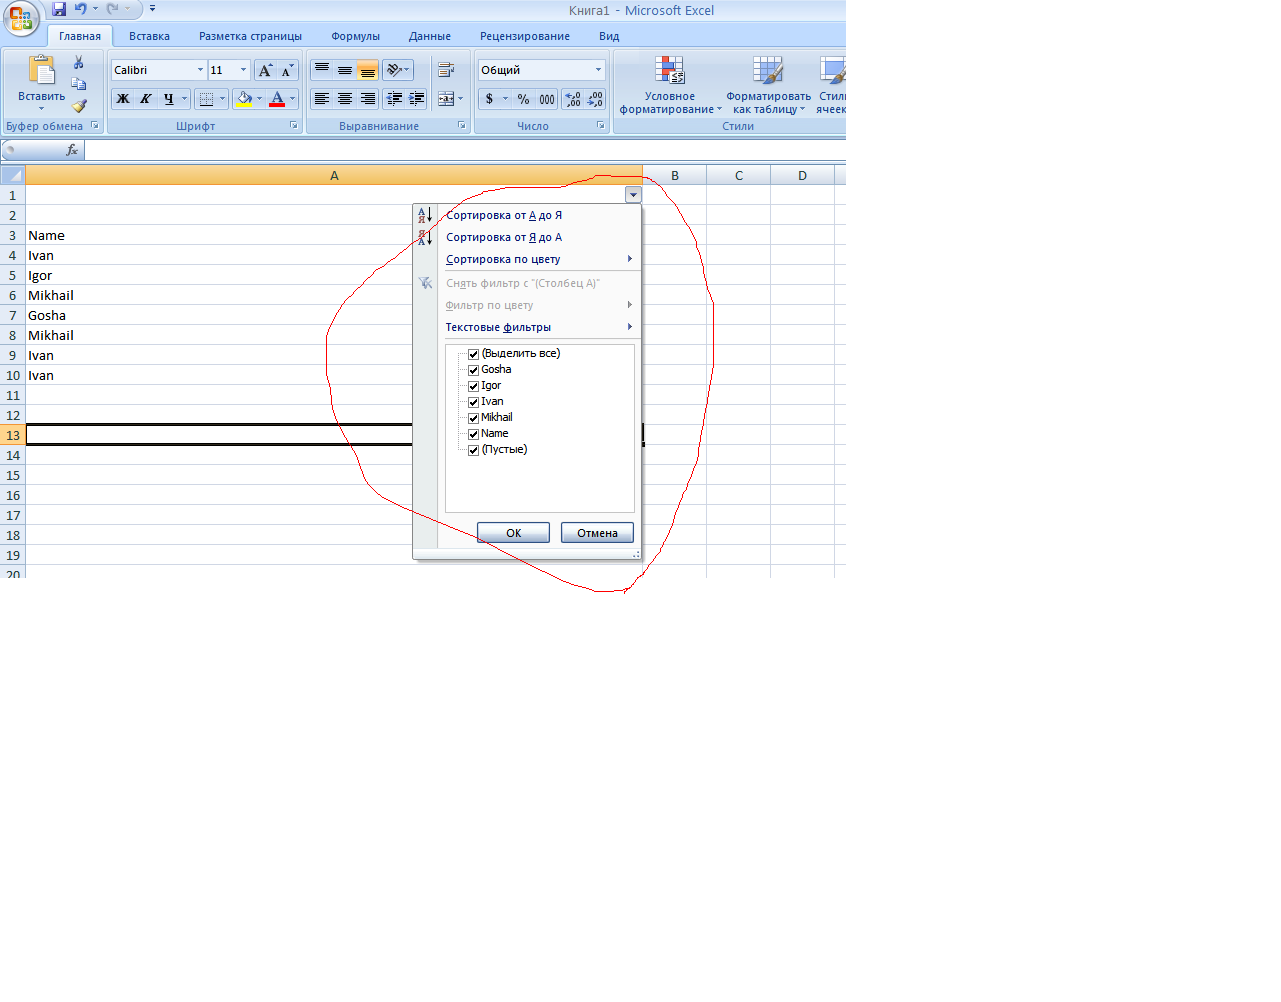Center text horizontally
1281x1002 pixels.
345,99
